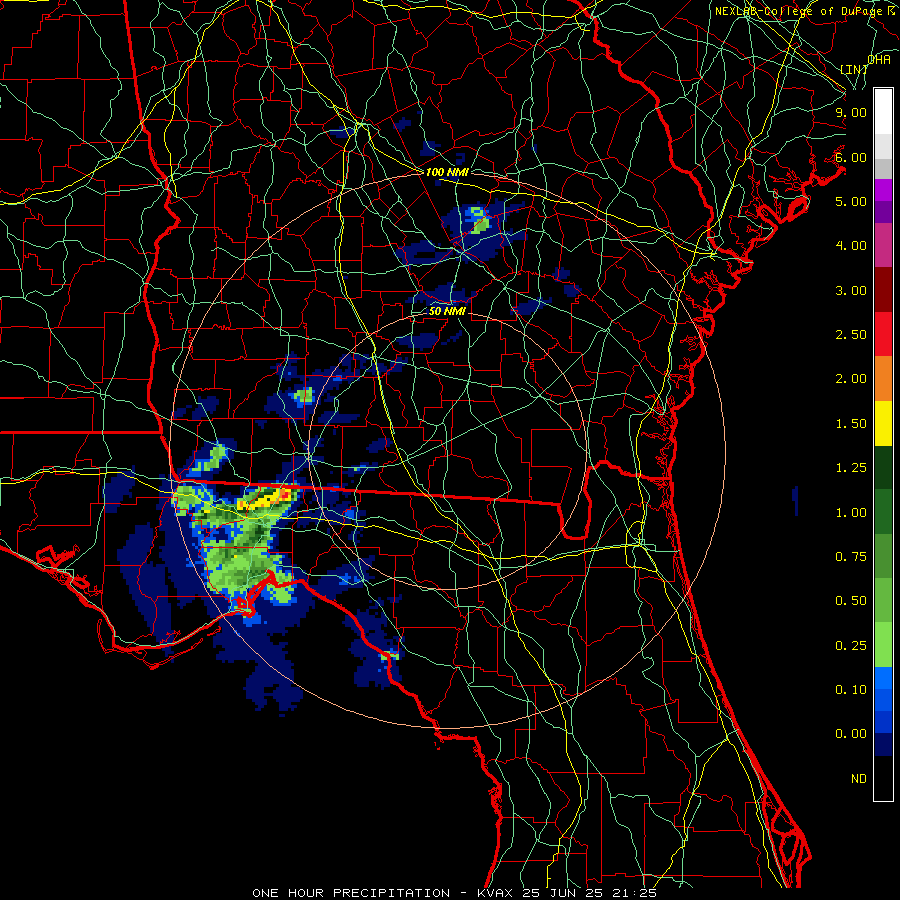Click the 1.00 legend value
The width and height of the screenshot is (900, 900).
pyautogui.click(x=851, y=513)
